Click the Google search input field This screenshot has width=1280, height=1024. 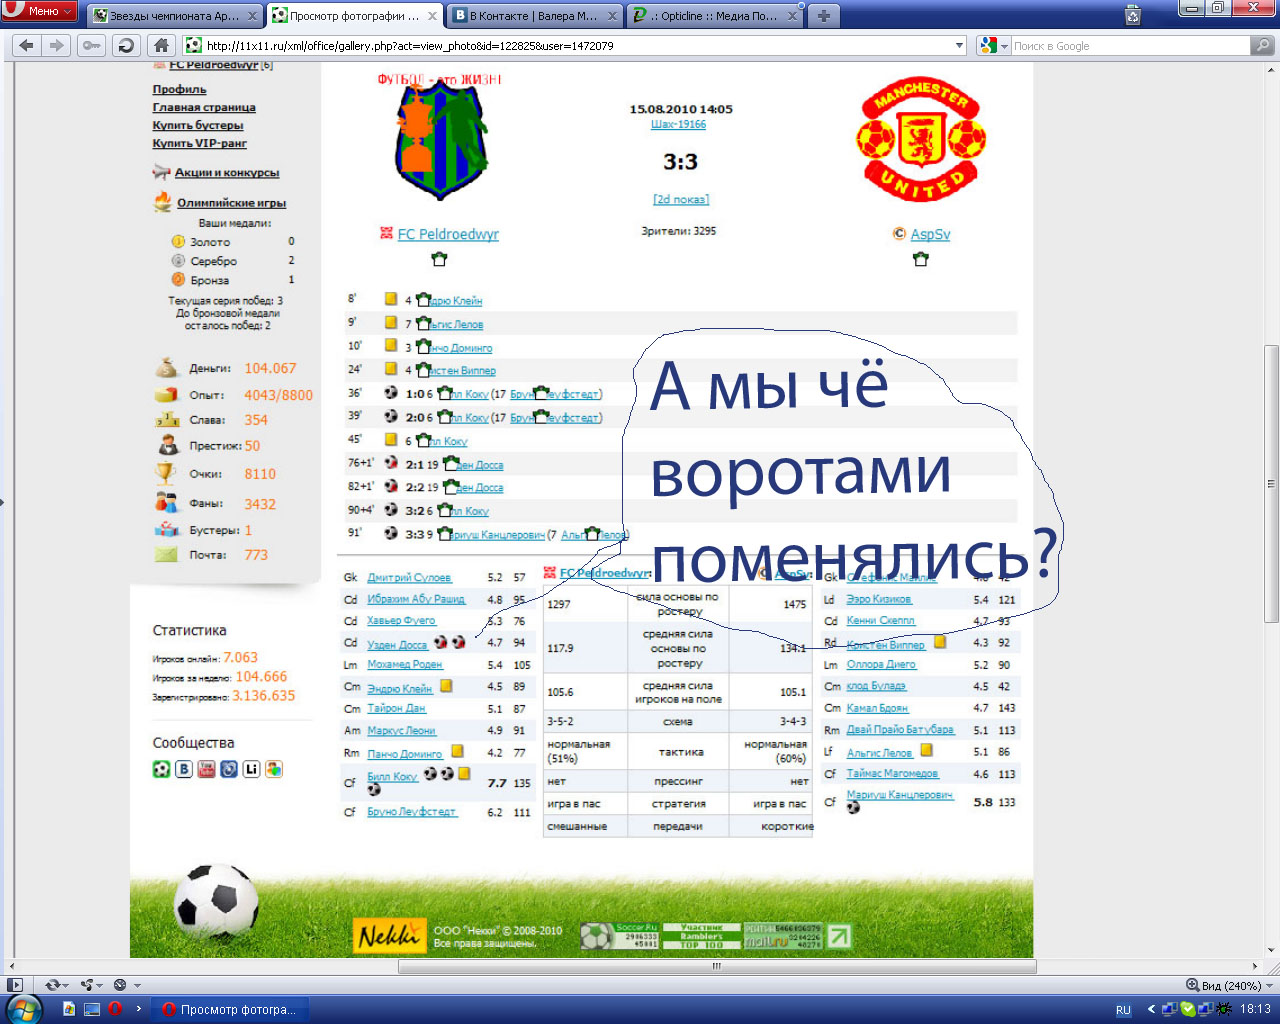(1128, 46)
